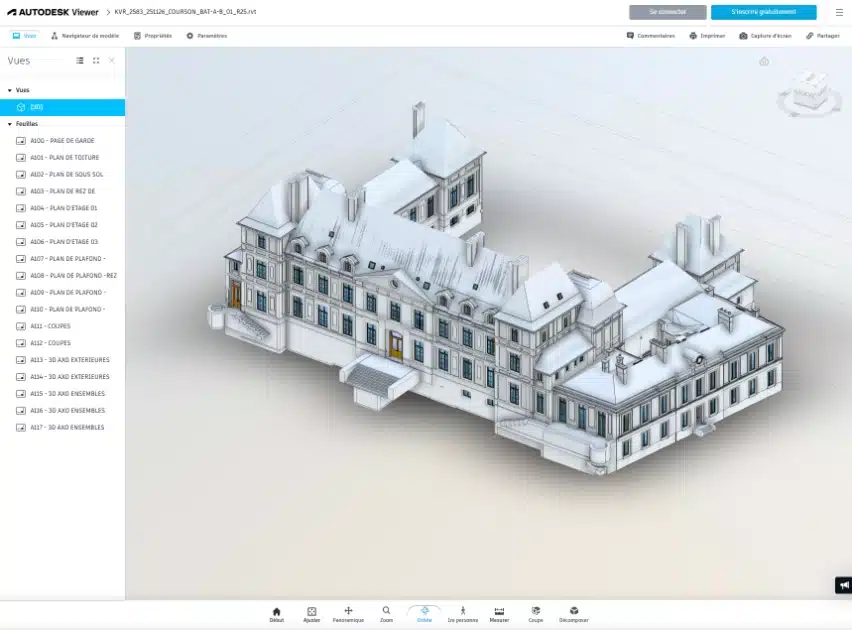The height and width of the screenshot is (630, 852).
Task: Open sheet A104 - PLAN D'ETAGE 01
Action: pos(62,208)
